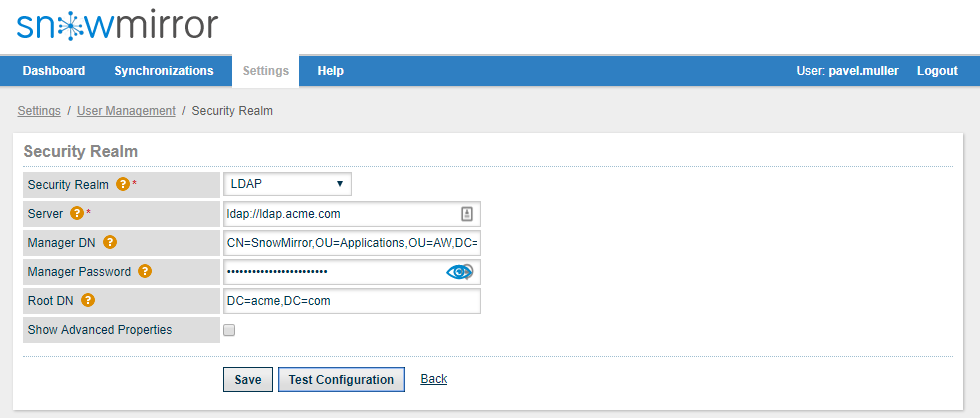Click the help icon next to Security Realm
980x418 pixels.
(x=123, y=184)
